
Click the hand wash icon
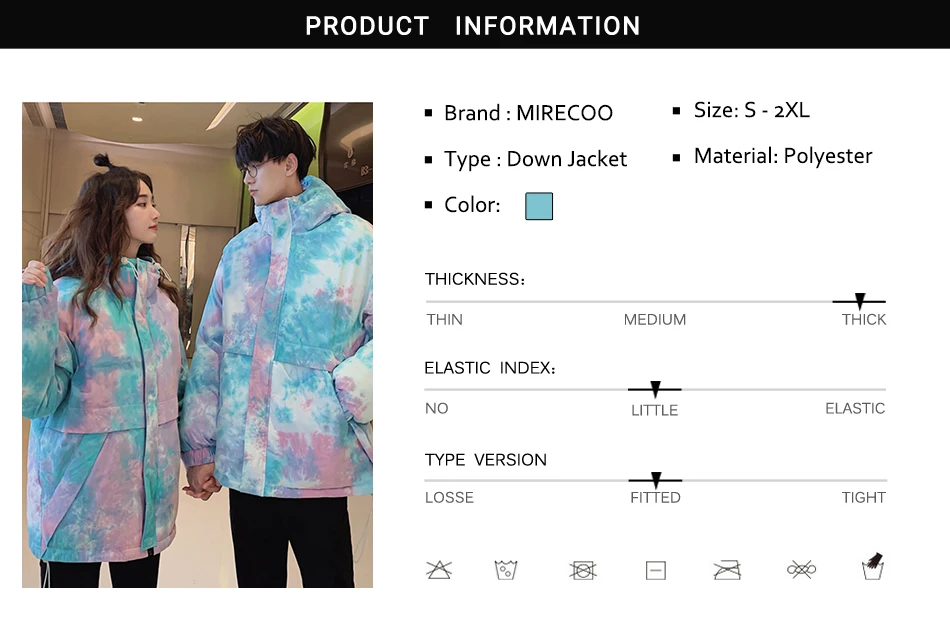pos(872,566)
